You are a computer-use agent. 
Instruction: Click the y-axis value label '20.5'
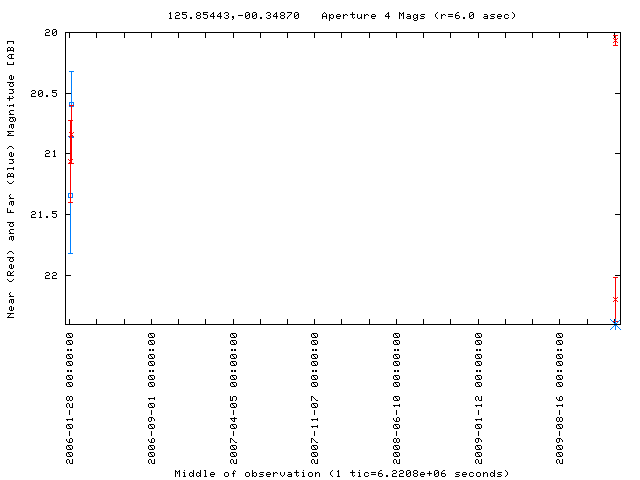[44, 93]
